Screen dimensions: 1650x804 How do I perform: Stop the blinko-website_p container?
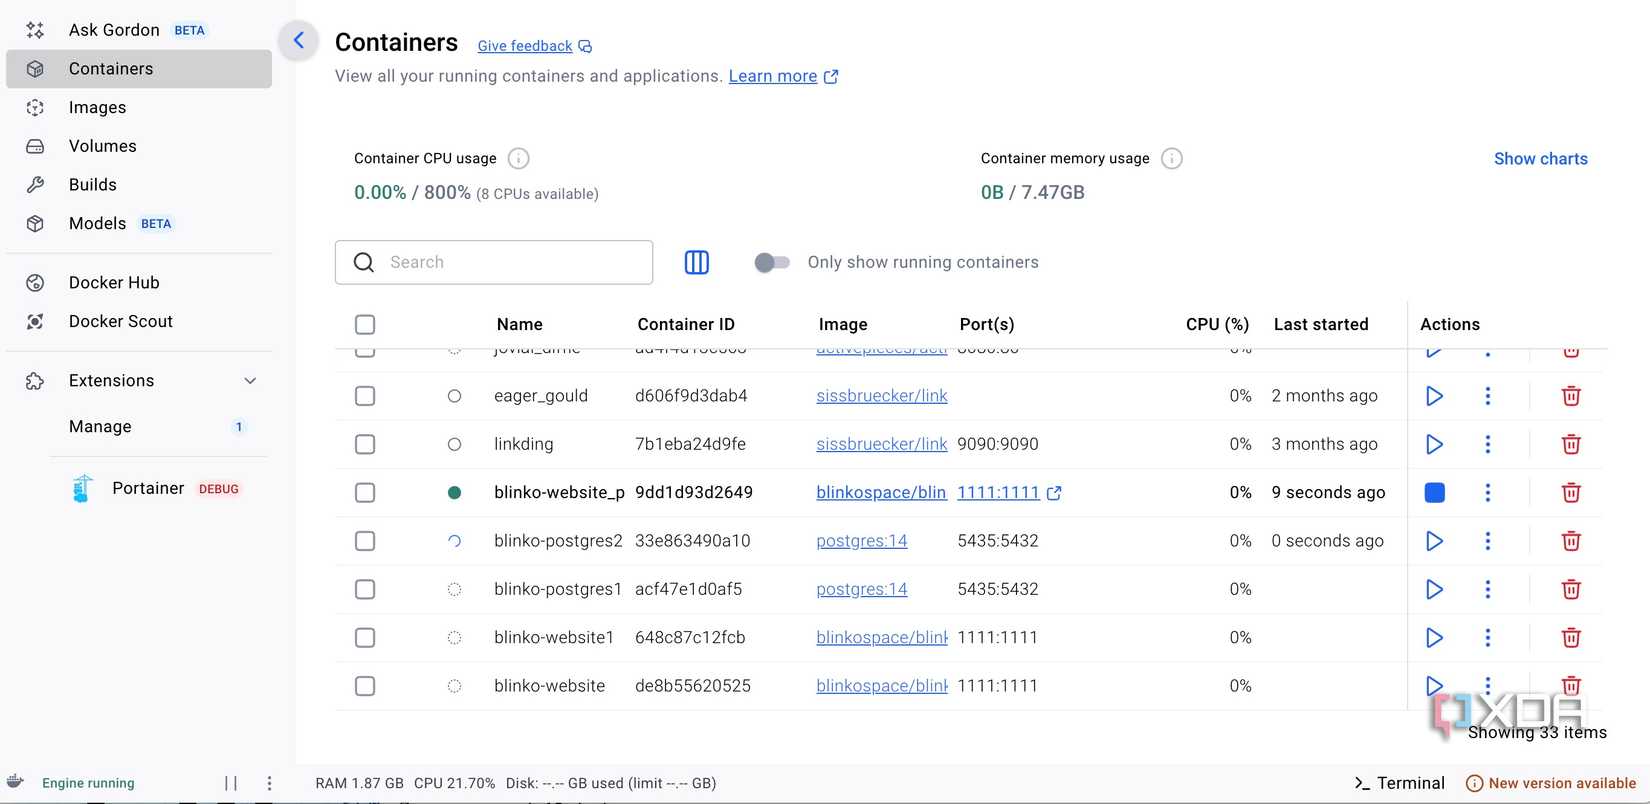click(1434, 492)
